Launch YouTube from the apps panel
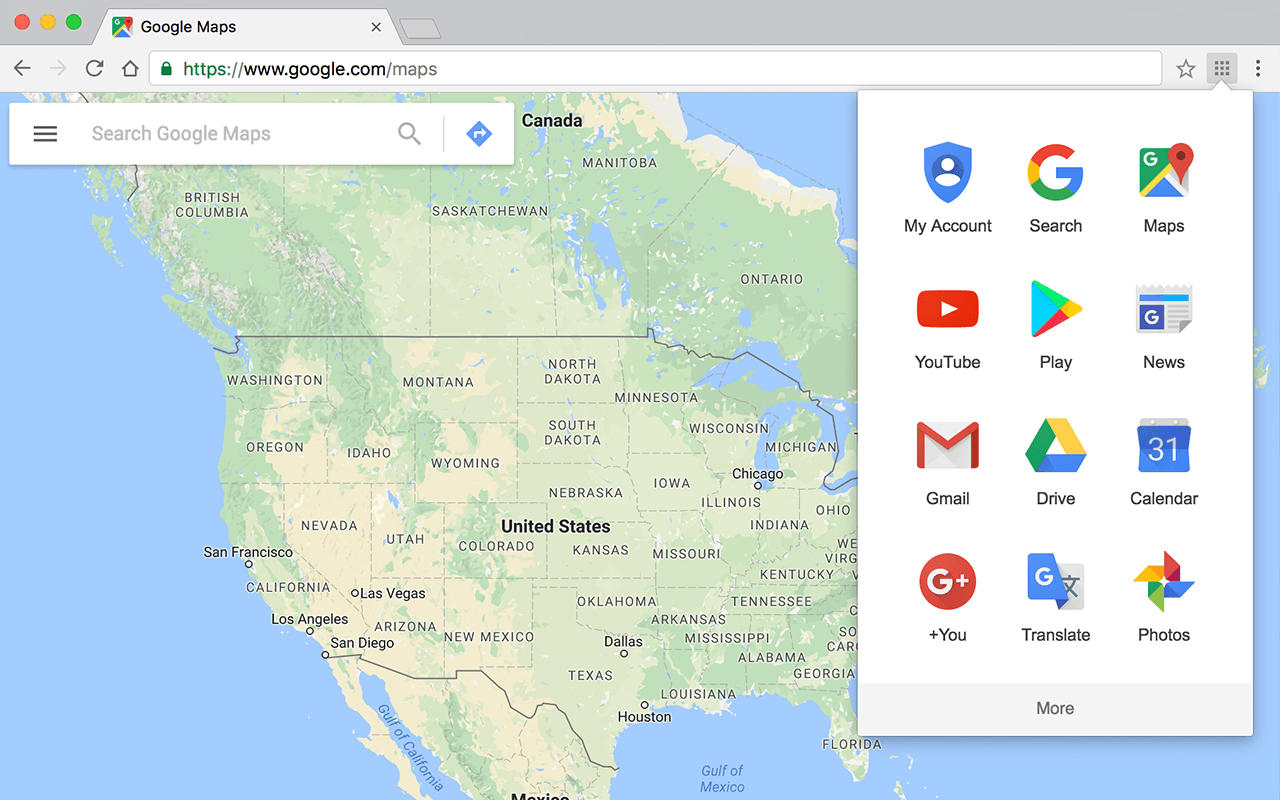 point(948,309)
